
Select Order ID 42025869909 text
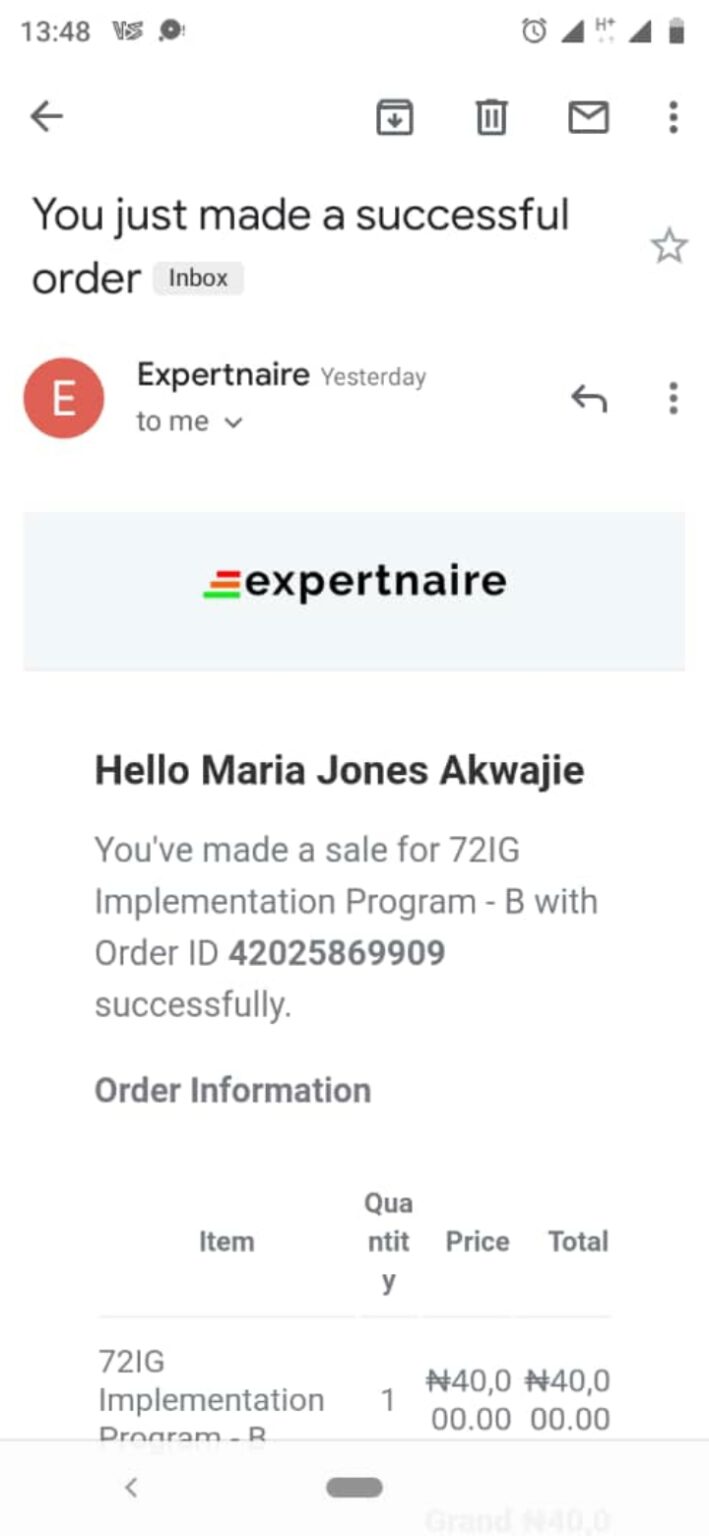point(336,953)
